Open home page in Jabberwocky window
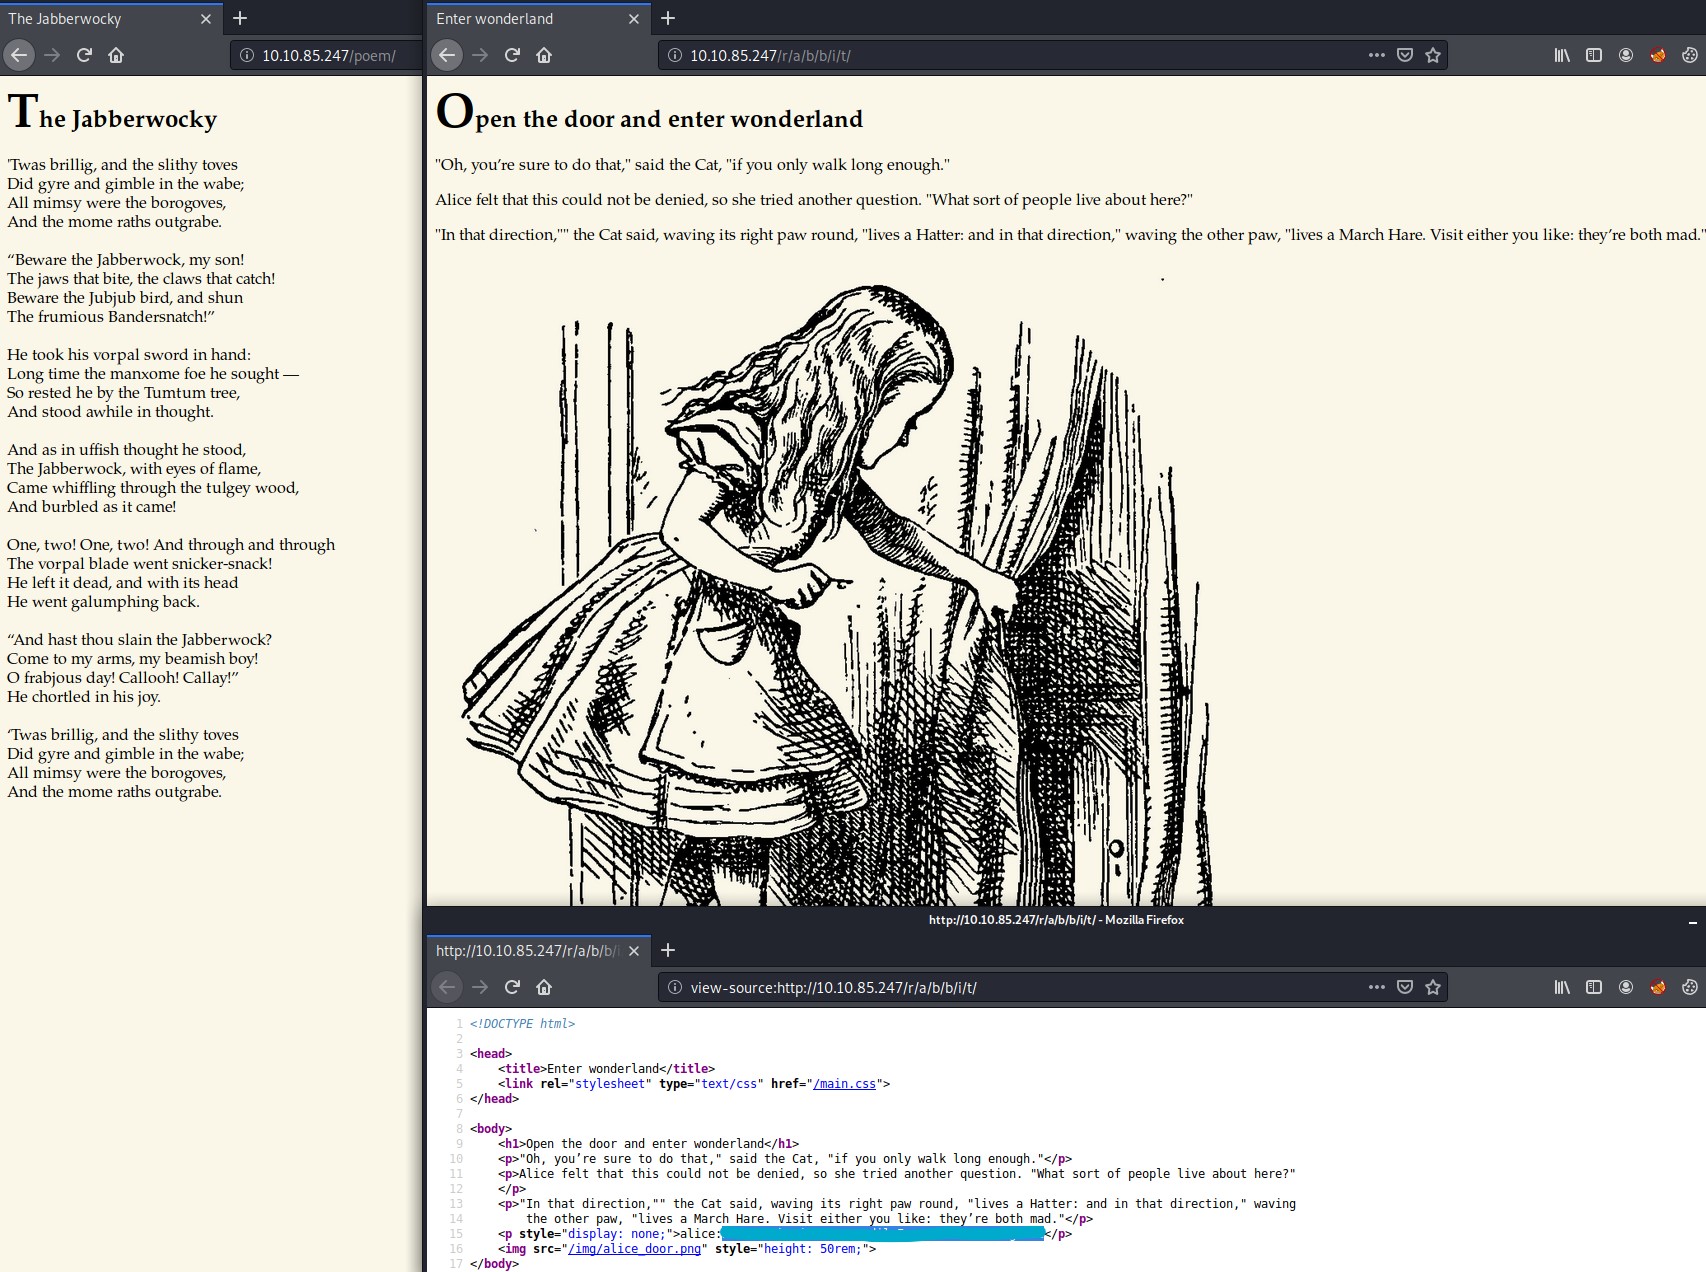This screenshot has width=1706, height=1272. coord(116,55)
